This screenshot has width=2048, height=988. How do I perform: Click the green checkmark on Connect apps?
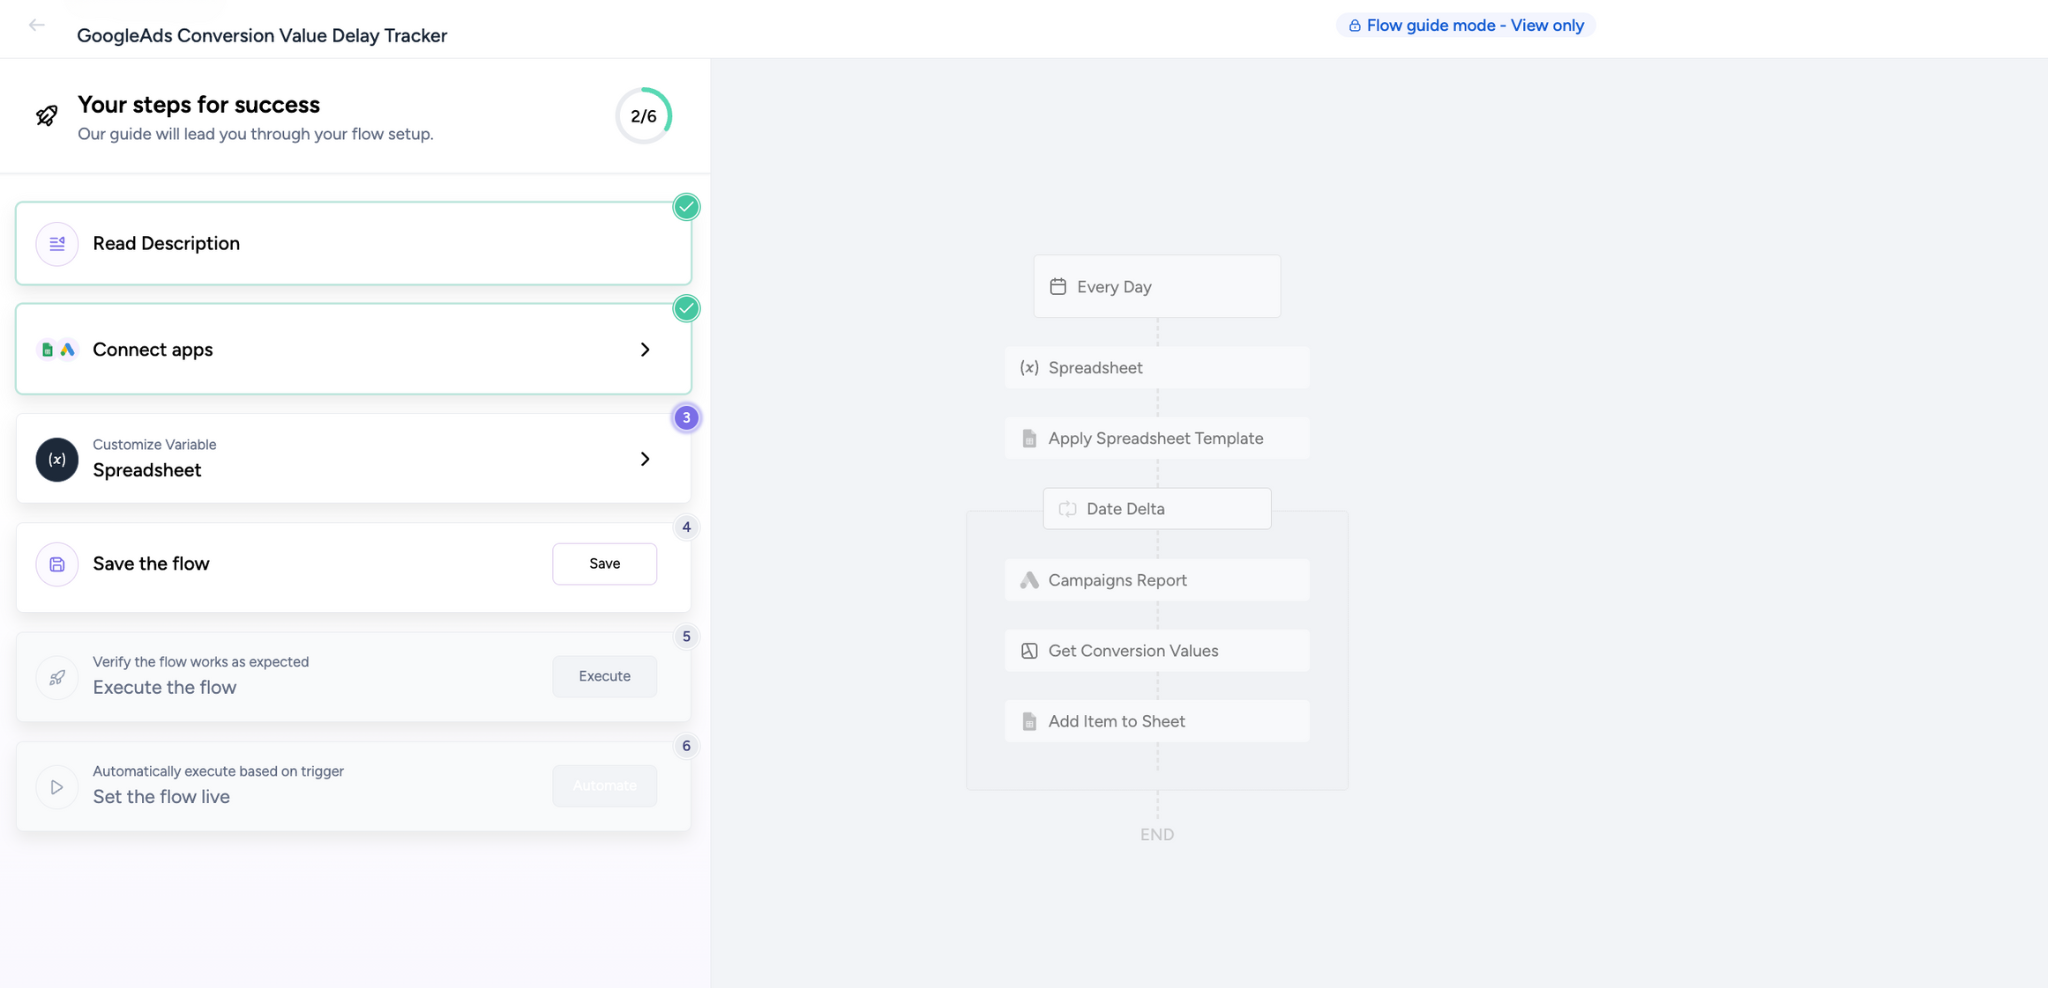pyautogui.click(x=686, y=308)
